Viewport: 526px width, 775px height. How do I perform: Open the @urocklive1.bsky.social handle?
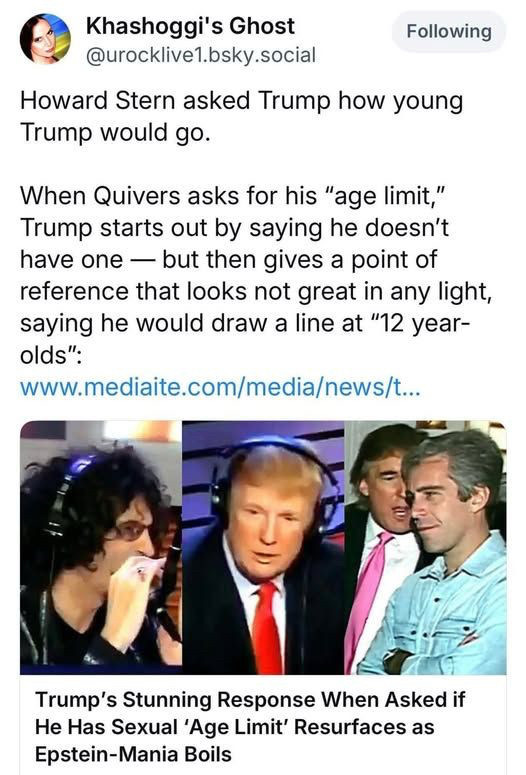point(201,55)
